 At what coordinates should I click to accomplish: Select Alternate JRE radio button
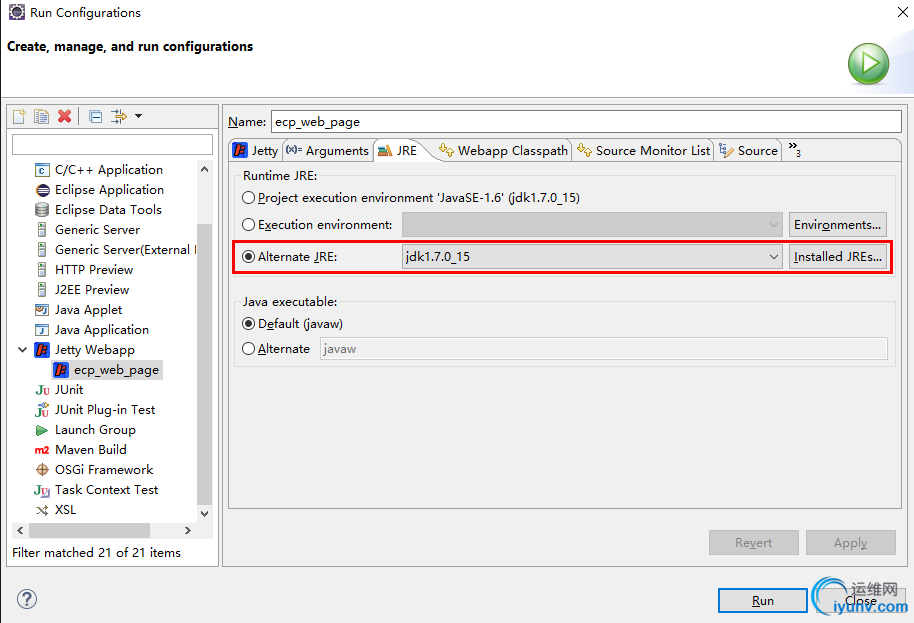pos(248,256)
